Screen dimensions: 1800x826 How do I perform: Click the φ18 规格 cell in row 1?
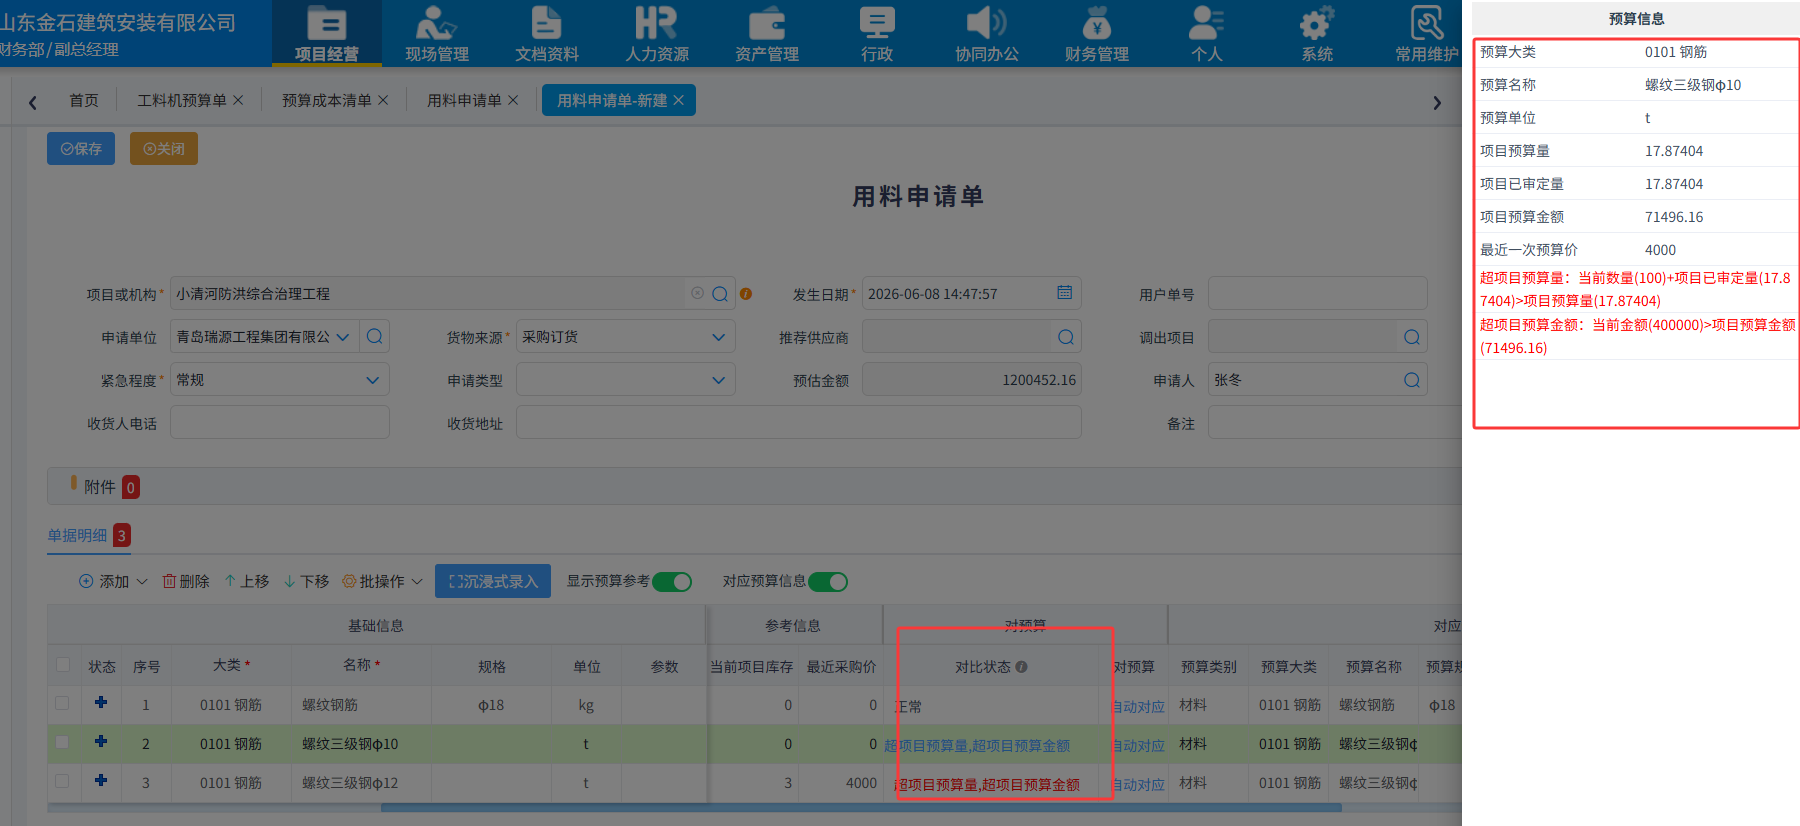(x=491, y=705)
